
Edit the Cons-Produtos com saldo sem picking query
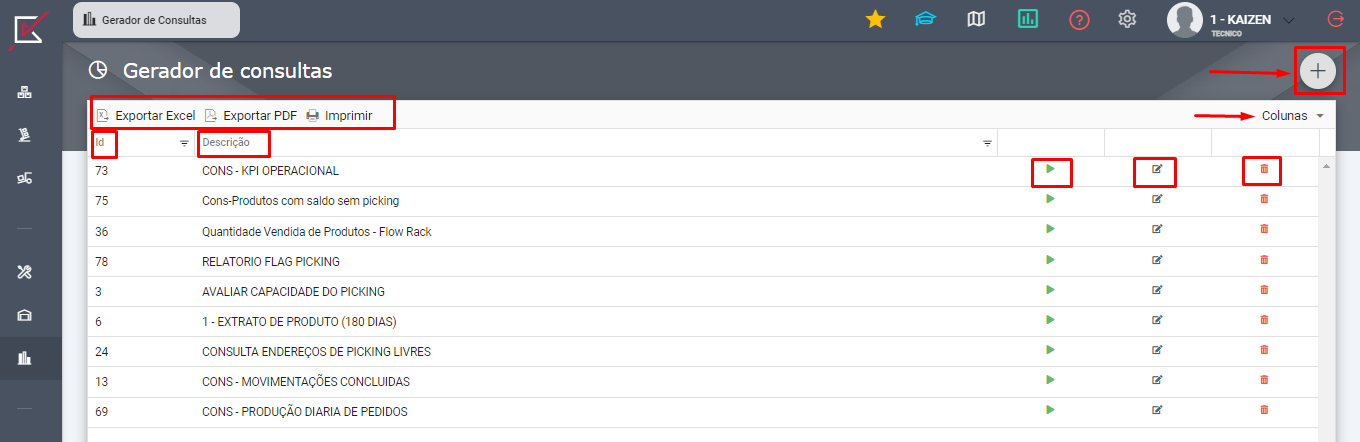tap(1157, 200)
